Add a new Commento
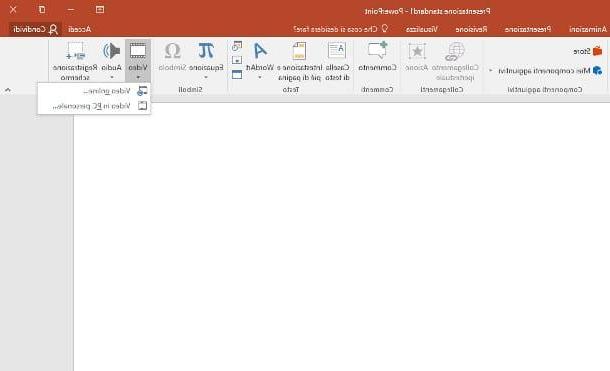The width and height of the screenshot is (610, 371). click(x=377, y=56)
